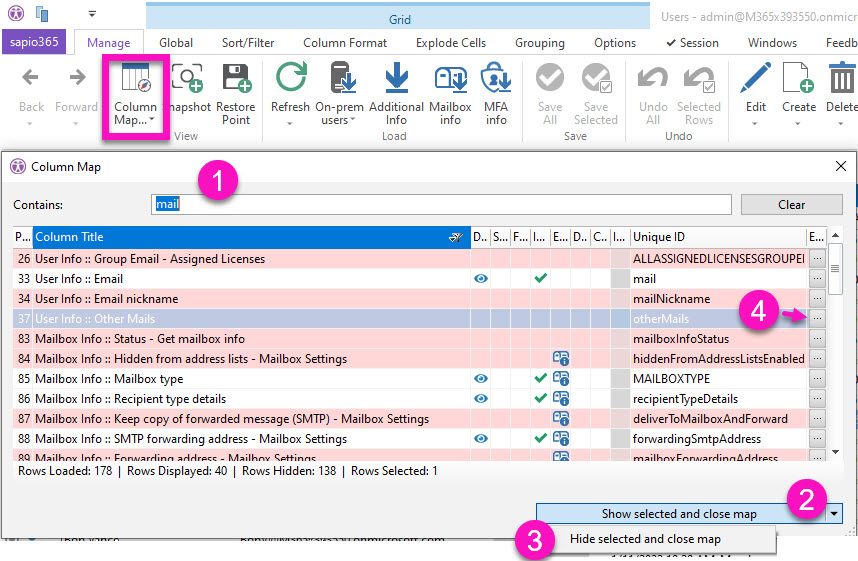Close the Column Map dialog

pos(841,166)
